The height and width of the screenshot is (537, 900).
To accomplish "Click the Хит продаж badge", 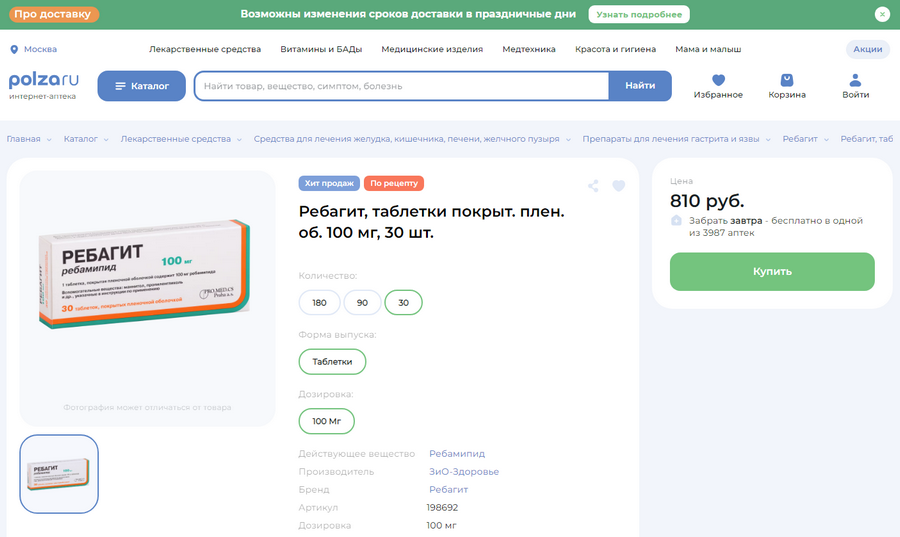I will tap(329, 183).
